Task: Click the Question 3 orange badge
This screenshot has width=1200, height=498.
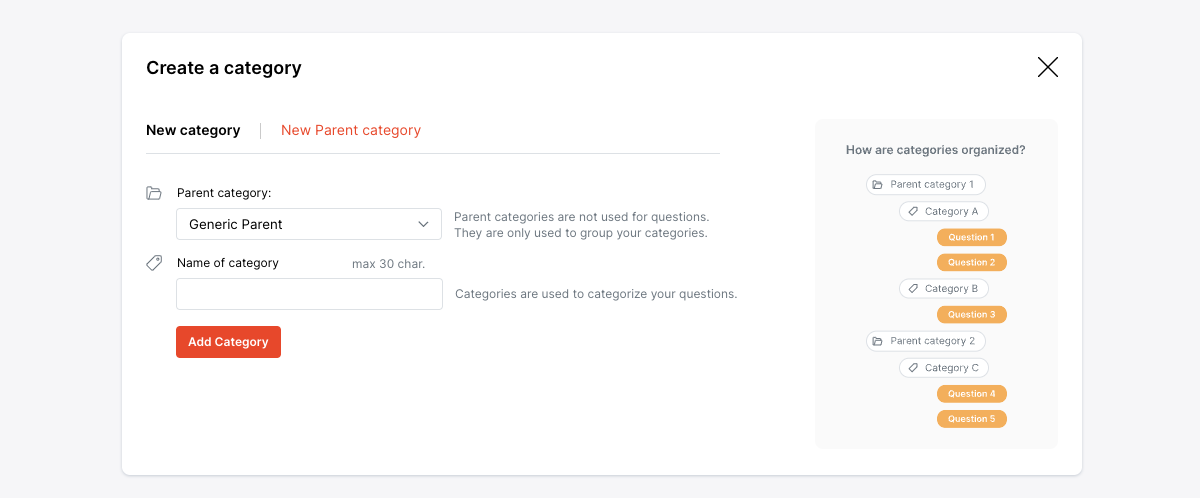Action: point(971,314)
